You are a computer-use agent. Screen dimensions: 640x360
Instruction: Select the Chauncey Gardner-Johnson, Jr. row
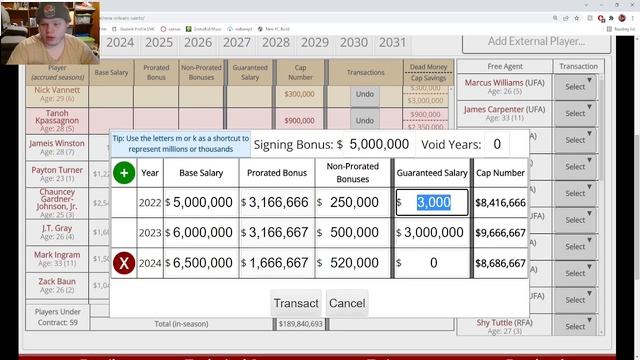pos(57,203)
